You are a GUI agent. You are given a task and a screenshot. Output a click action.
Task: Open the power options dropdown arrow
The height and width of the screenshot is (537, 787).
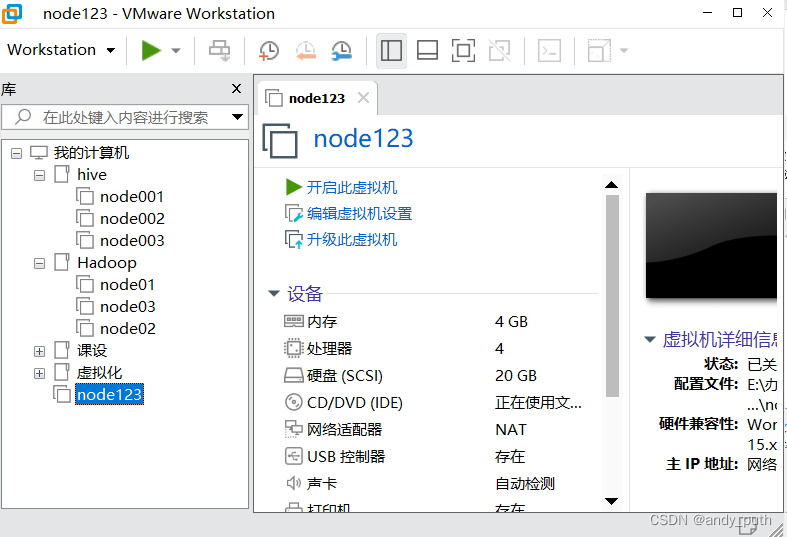pos(176,50)
